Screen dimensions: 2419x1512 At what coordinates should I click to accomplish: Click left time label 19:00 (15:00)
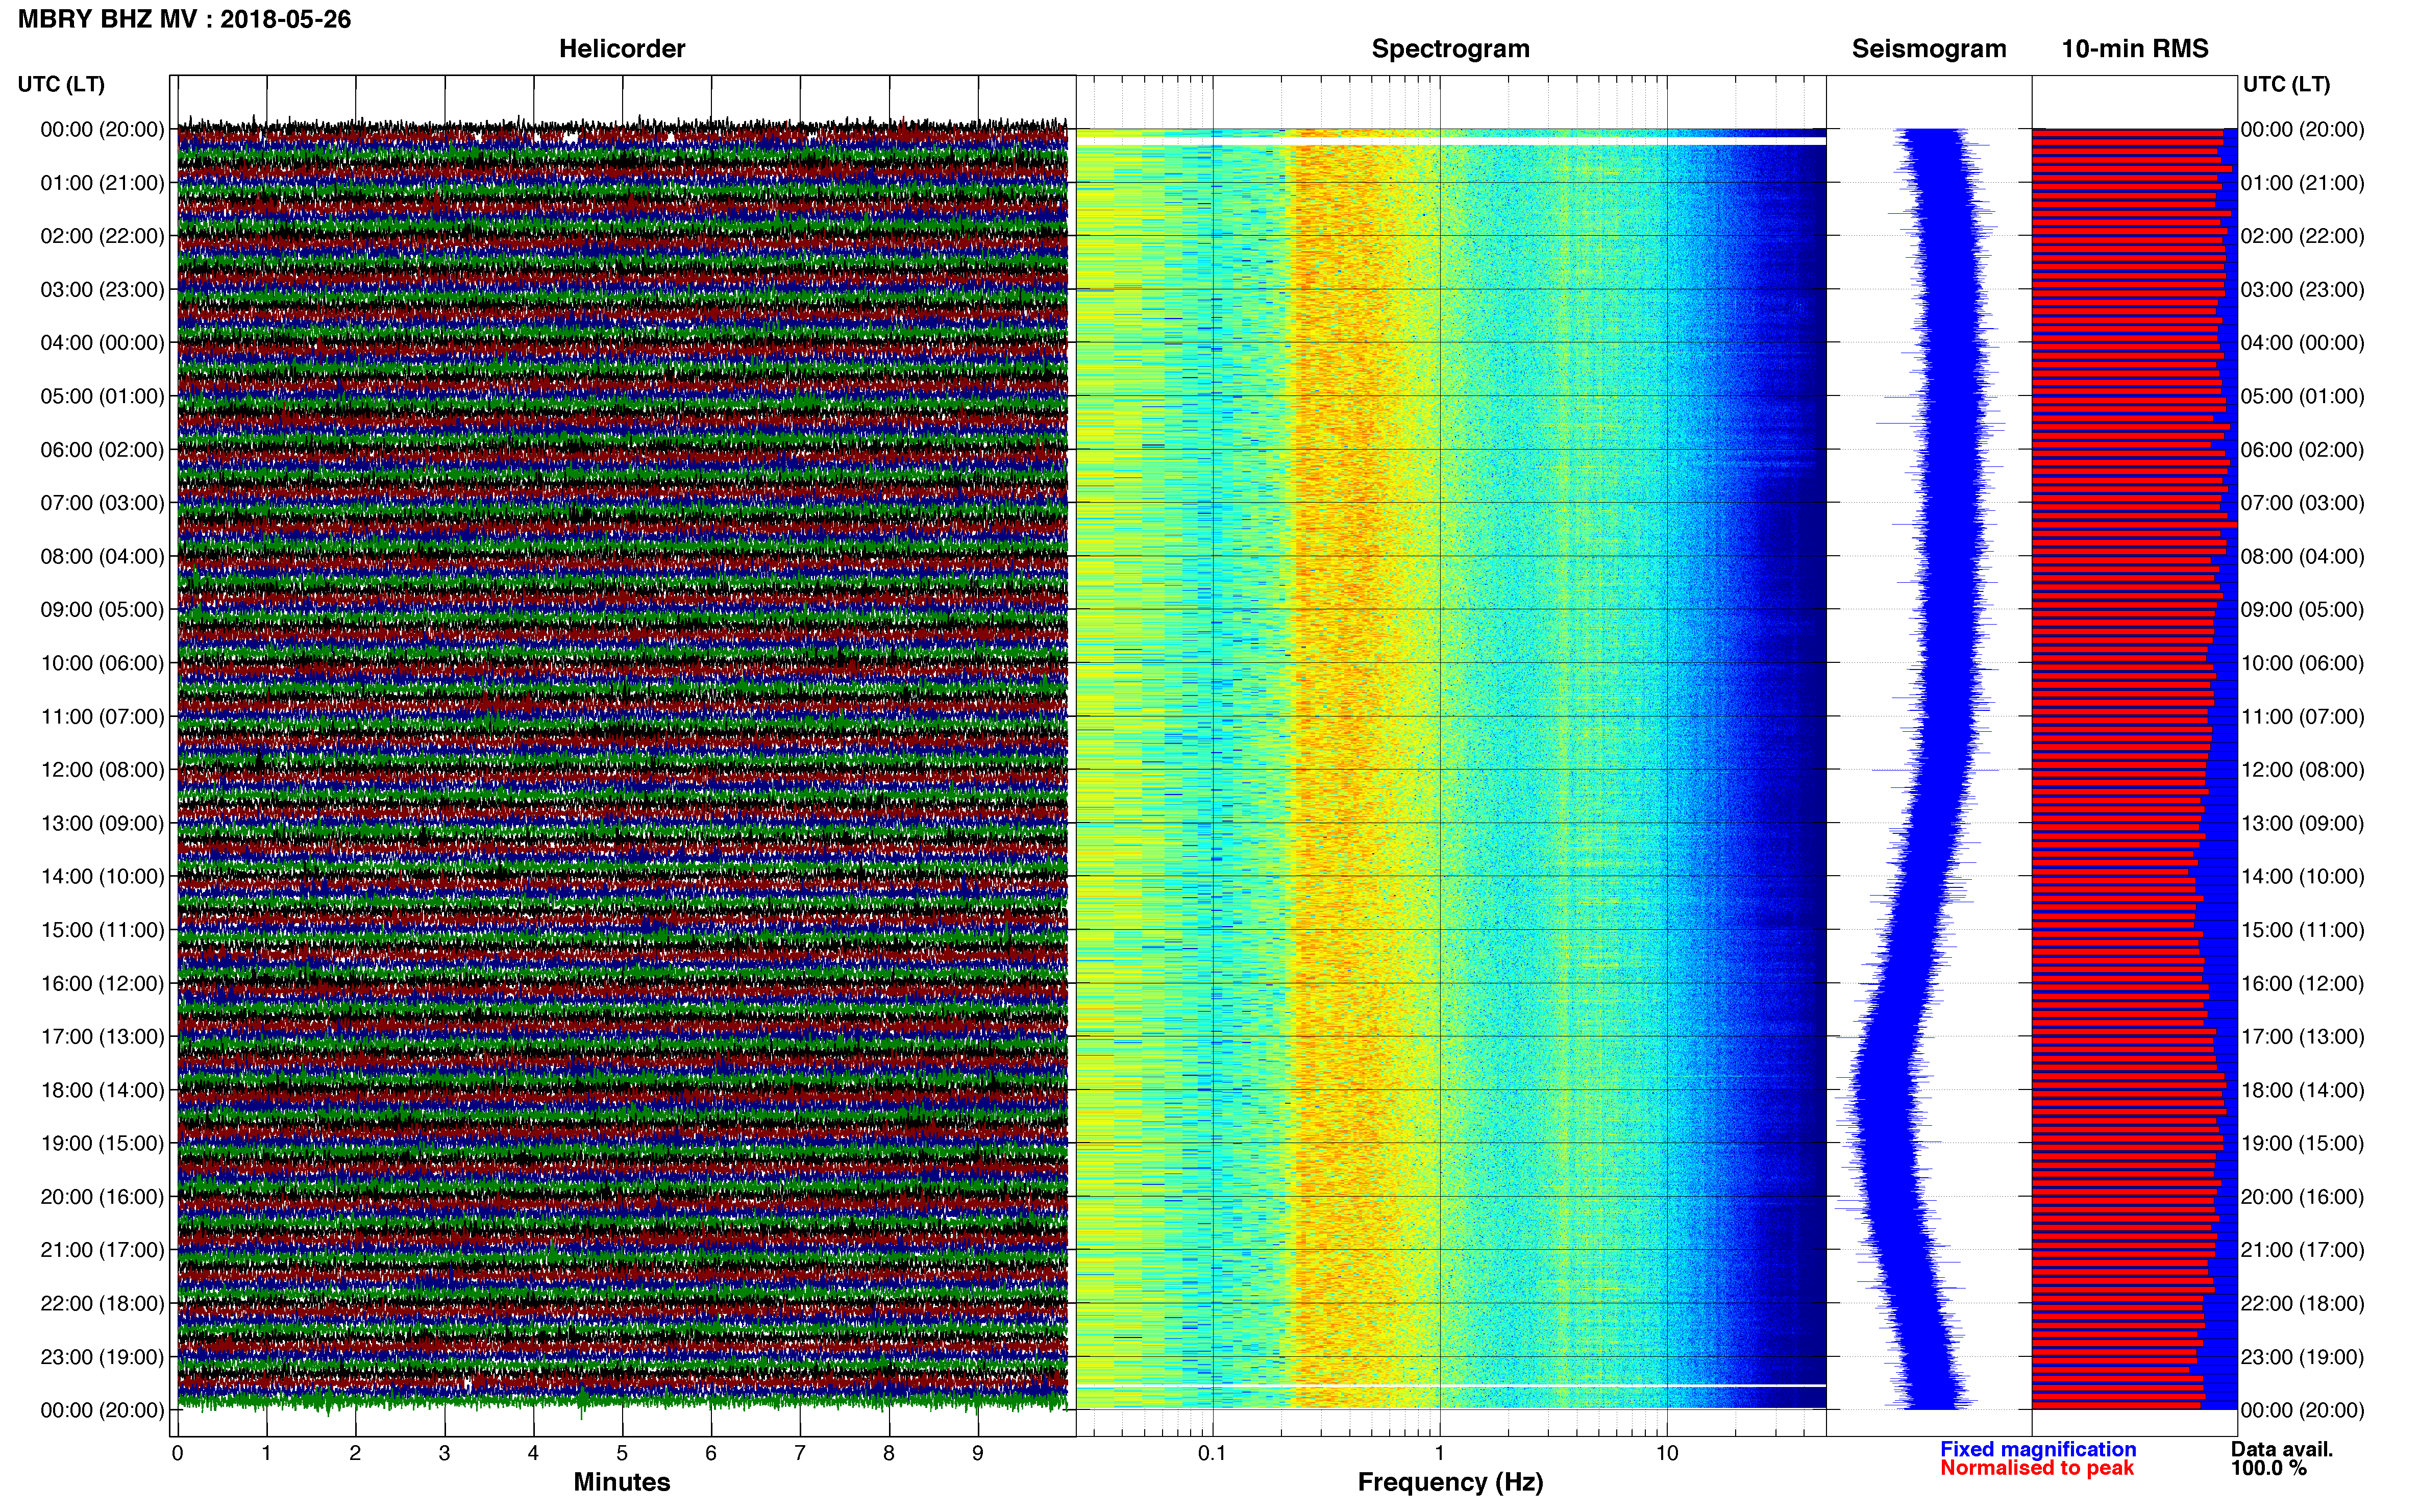click(x=102, y=1143)
